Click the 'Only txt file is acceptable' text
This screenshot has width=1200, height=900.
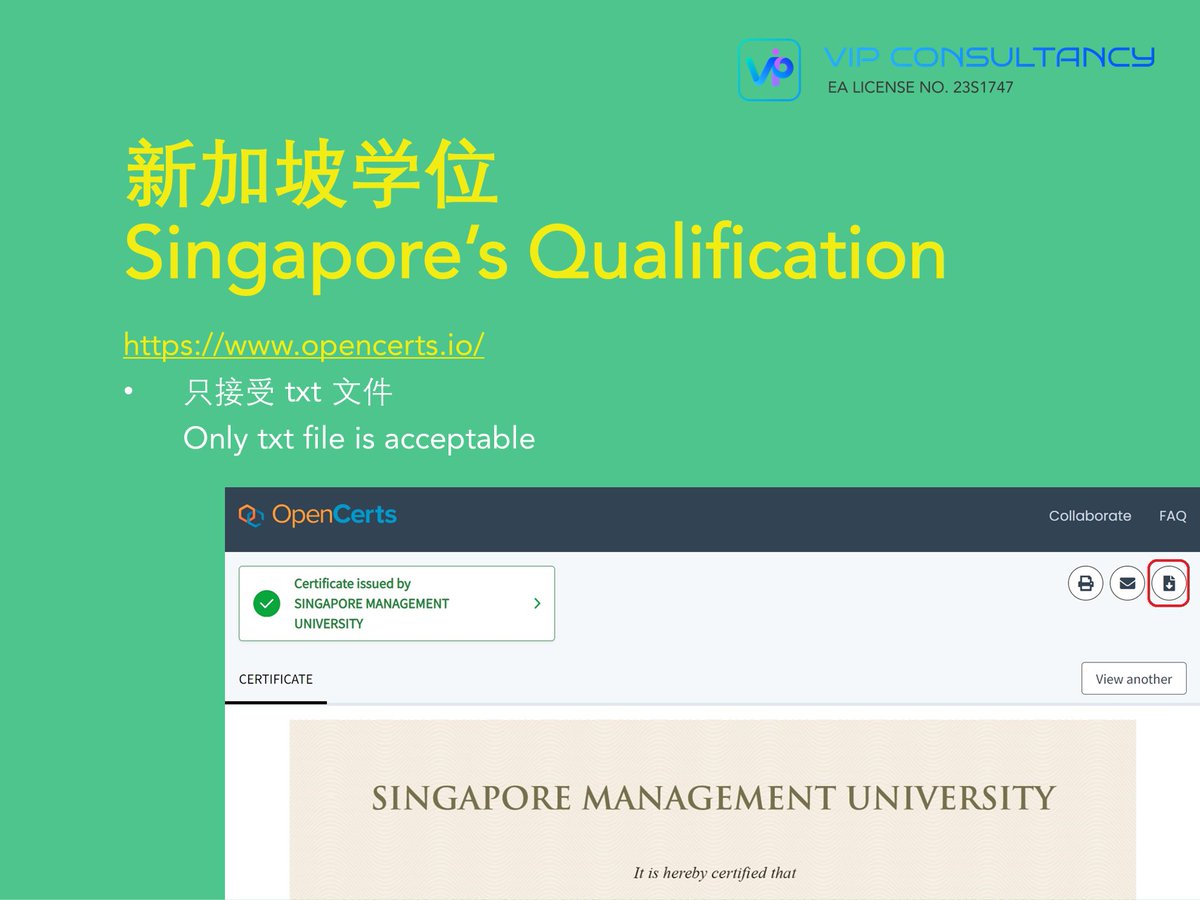pyautogui.click(x=359, y=438)
